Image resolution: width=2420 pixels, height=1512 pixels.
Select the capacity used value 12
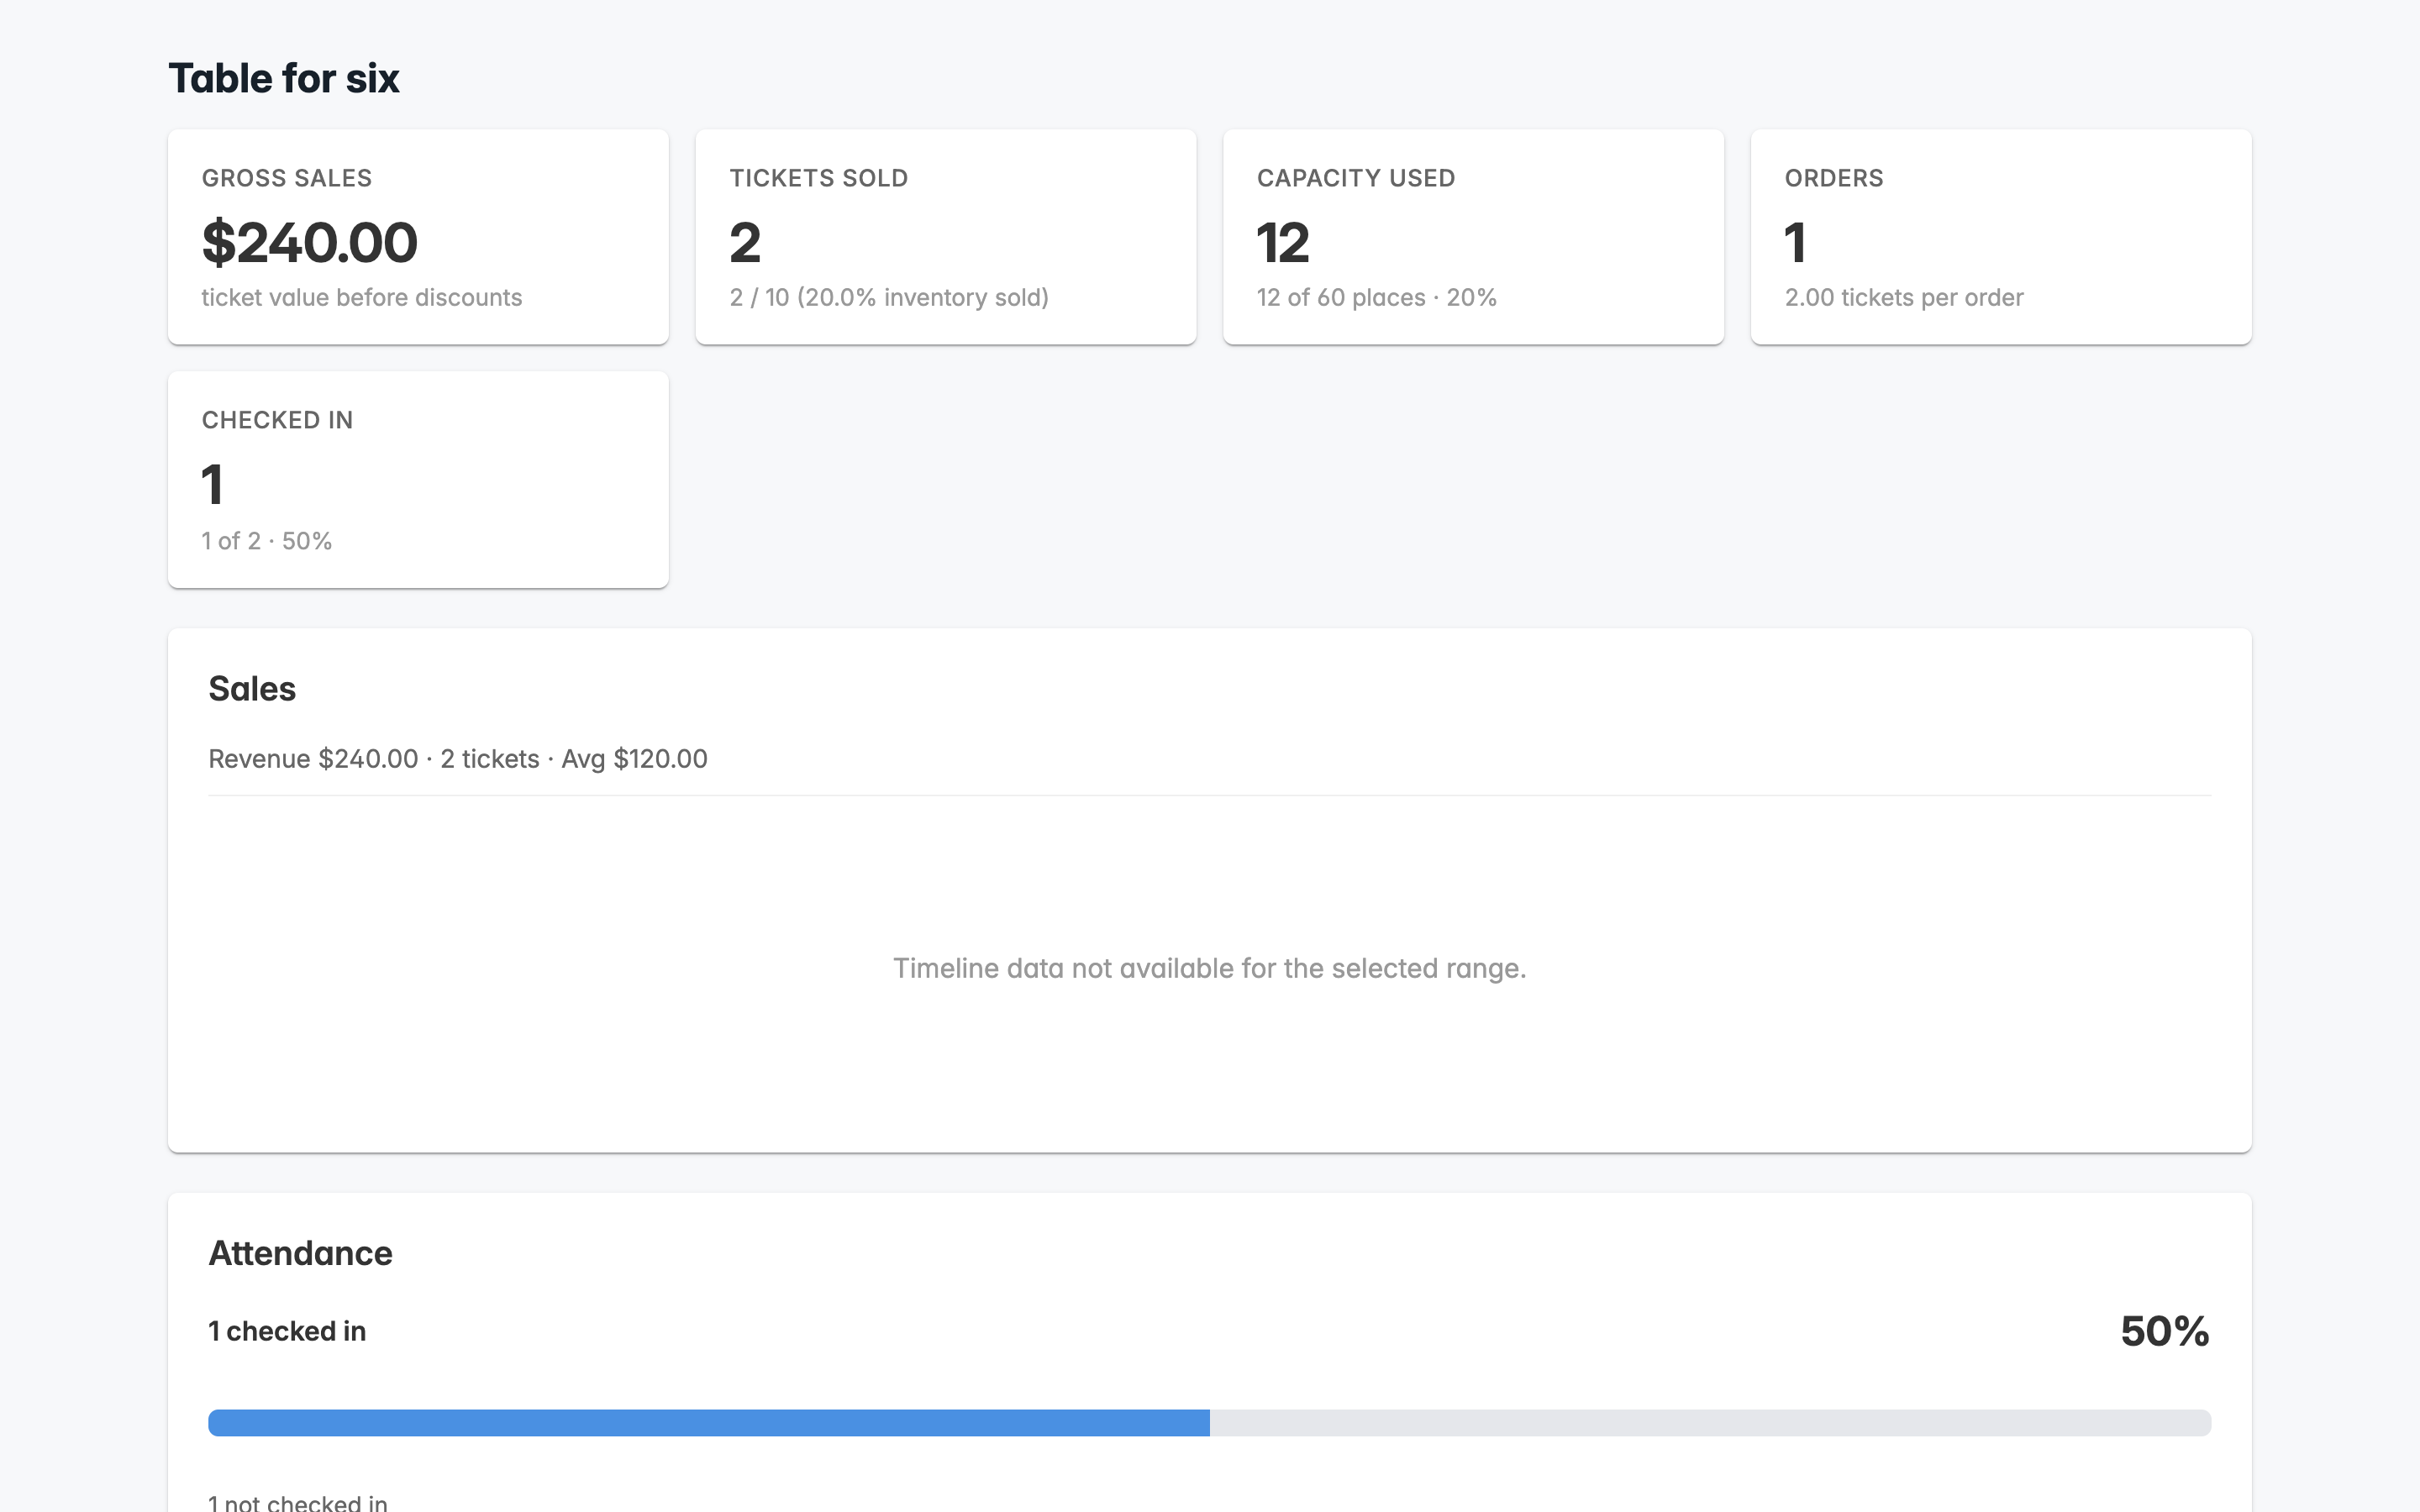point(1283,243)
